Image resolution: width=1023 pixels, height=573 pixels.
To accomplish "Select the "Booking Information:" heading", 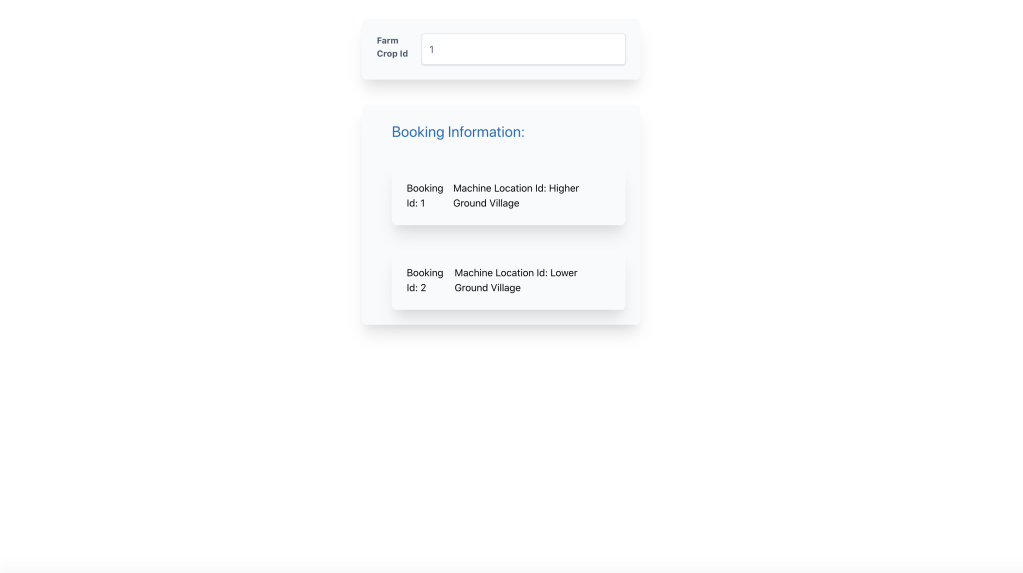I will pos(457,132).
